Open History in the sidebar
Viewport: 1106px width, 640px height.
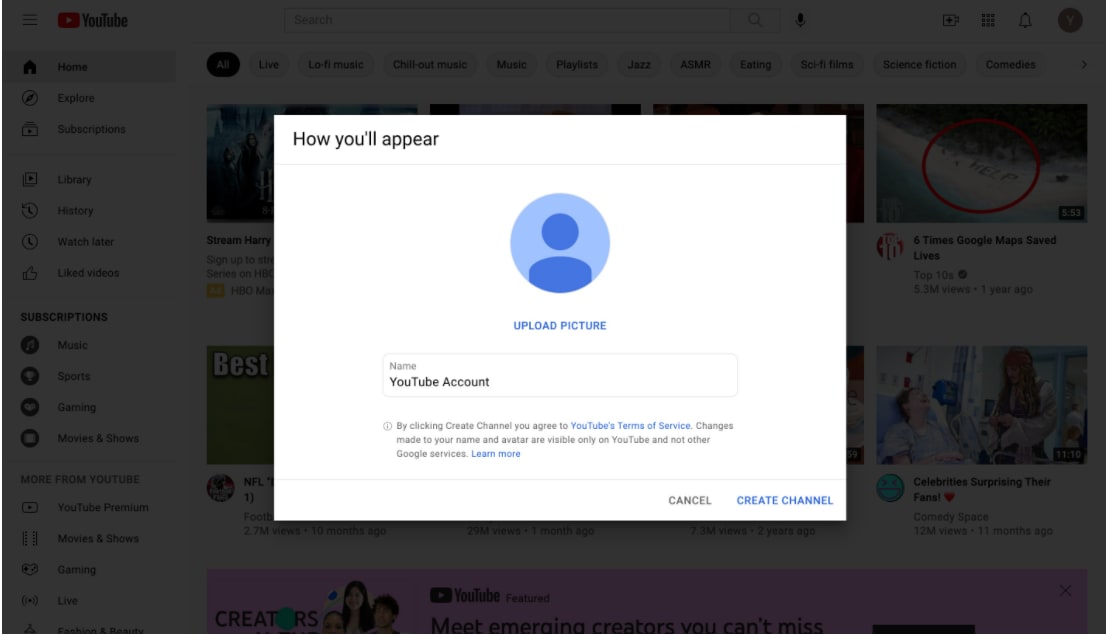point(92,210)
